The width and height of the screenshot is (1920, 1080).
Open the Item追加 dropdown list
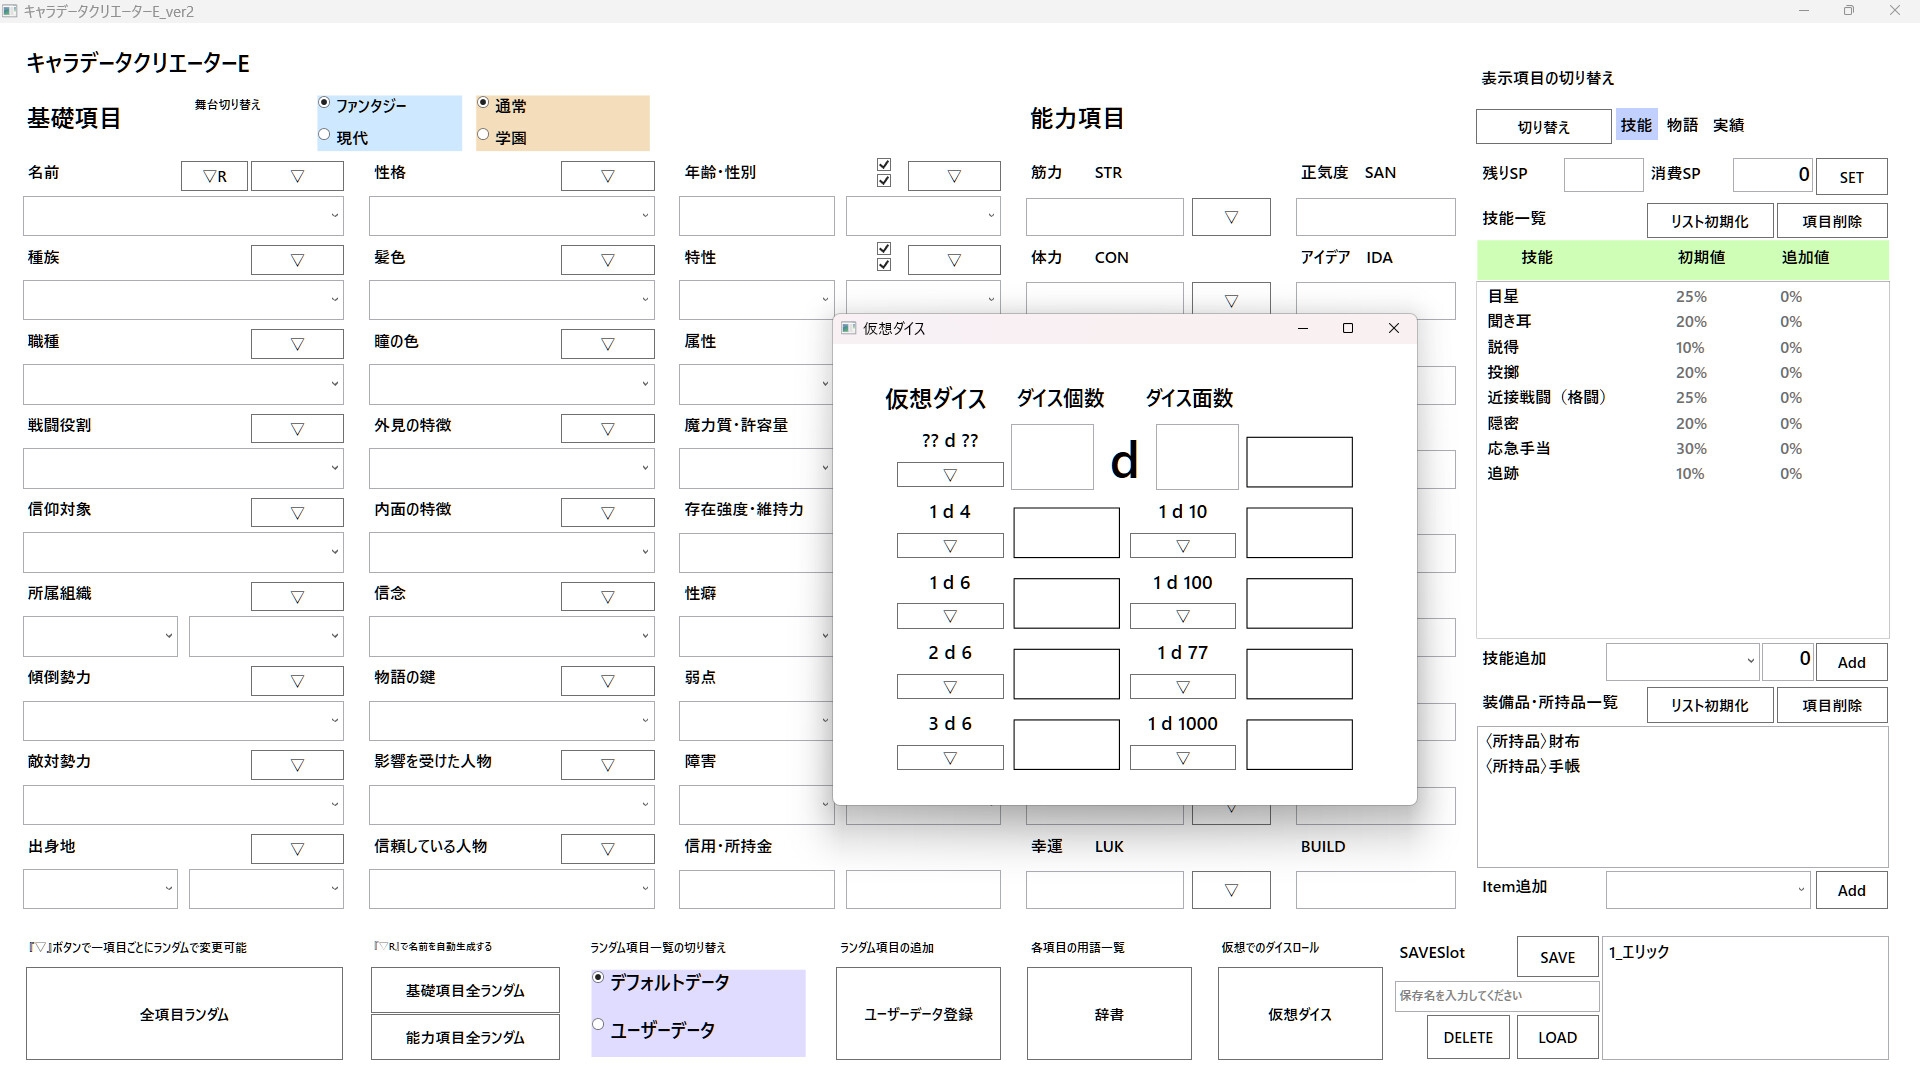pos(1801,889)
